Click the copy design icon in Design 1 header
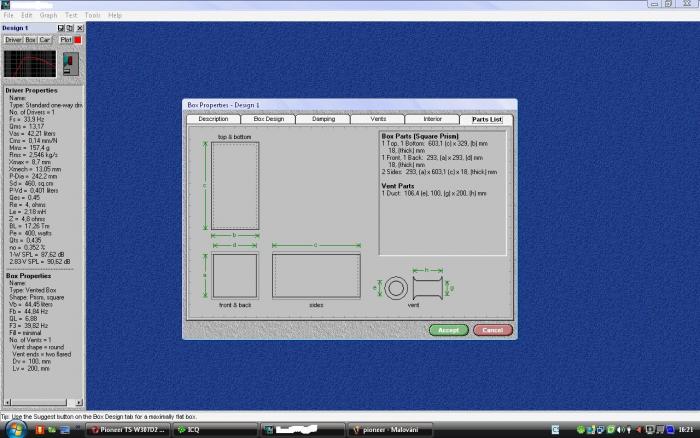 point(69,28)
